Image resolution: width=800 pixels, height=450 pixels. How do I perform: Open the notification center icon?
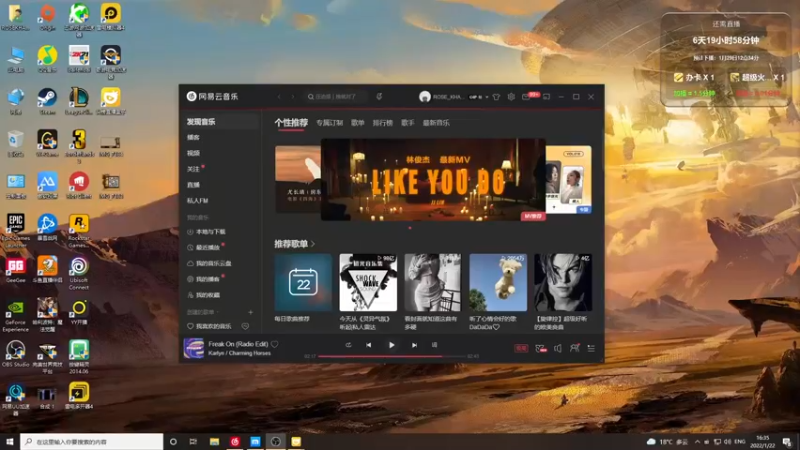tap(788, 442)
